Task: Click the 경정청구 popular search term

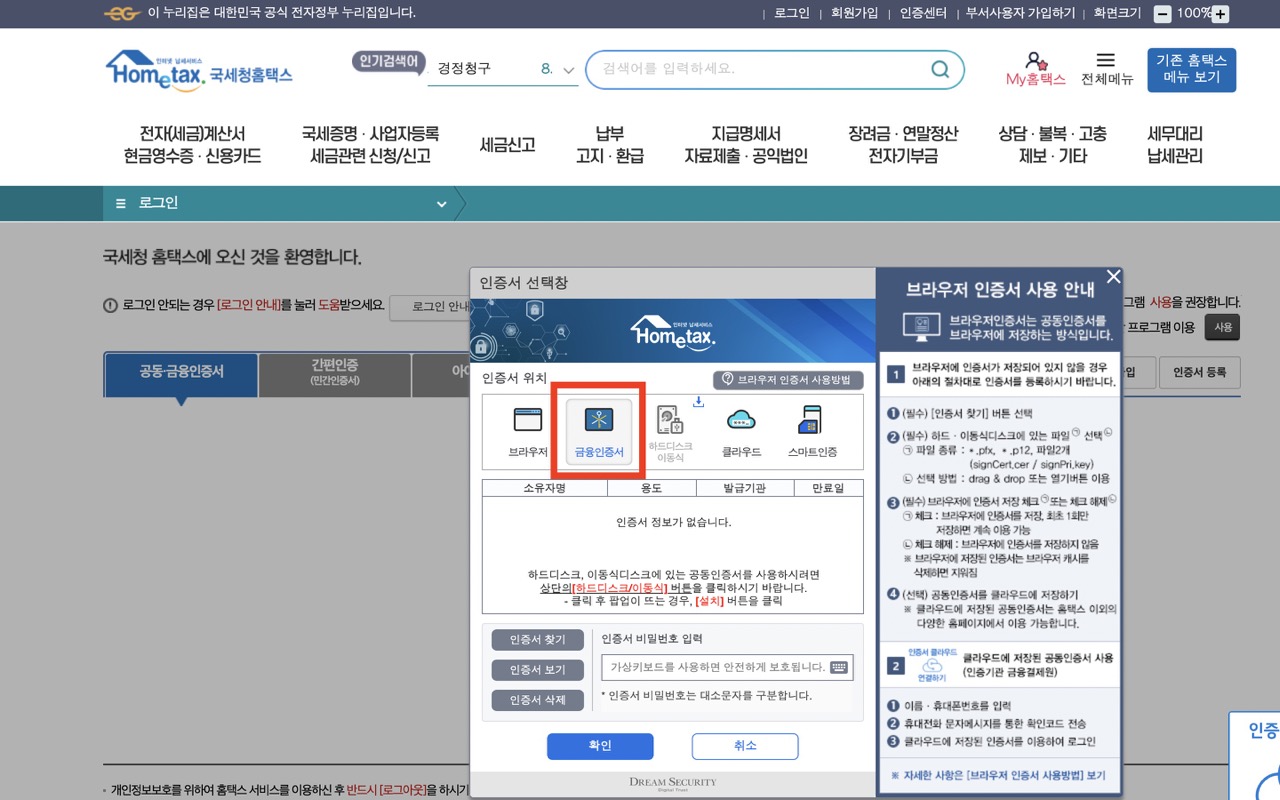Action: (x=464, y=68)
